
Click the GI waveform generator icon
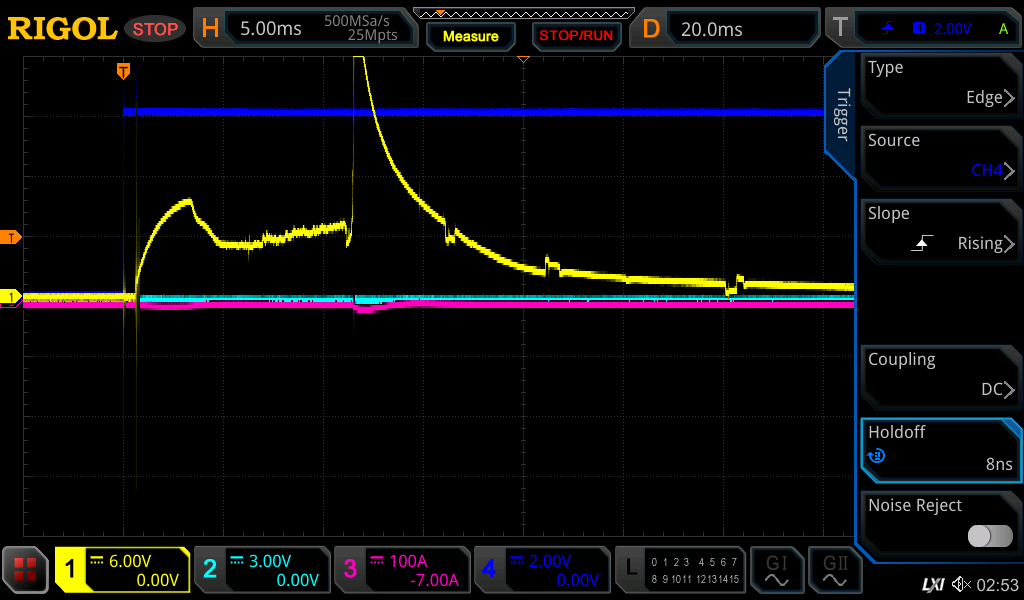pyautogui.click(x=776, y=570)
